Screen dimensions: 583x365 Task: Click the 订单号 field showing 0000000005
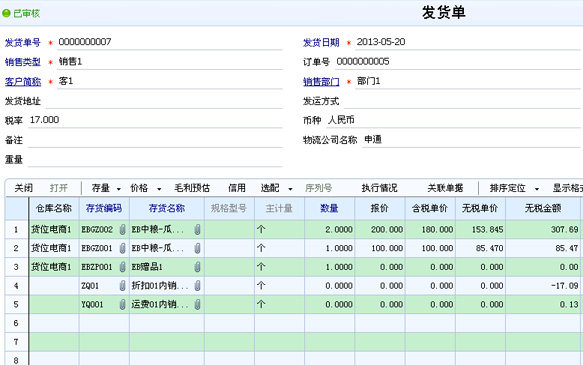point(457,62)
